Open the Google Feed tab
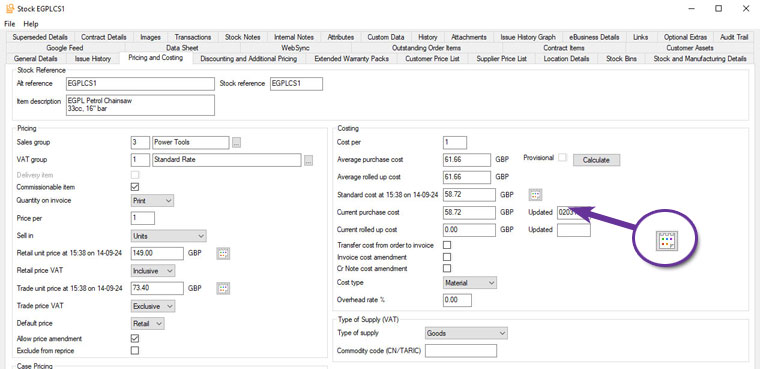Viewport: 760px width, 369px height. click(x=64, y=48)
